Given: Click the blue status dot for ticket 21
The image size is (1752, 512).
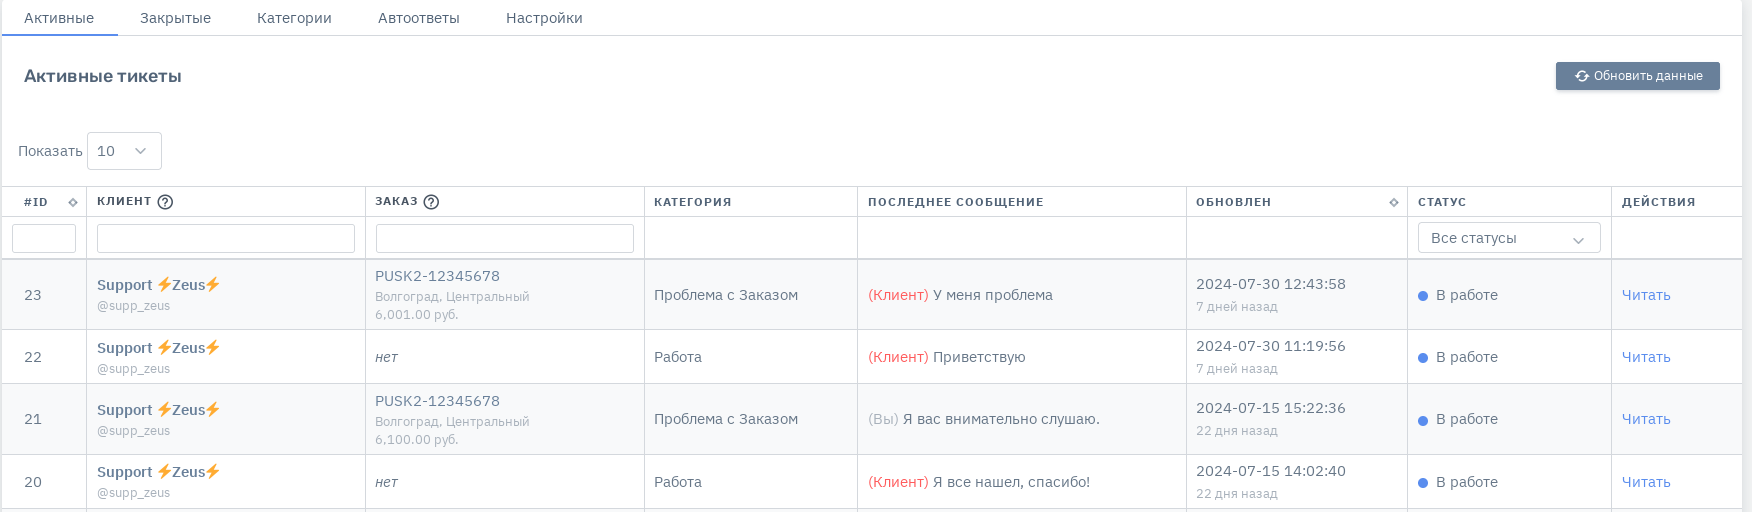Looking at the screenshot, I should 1423,421.
